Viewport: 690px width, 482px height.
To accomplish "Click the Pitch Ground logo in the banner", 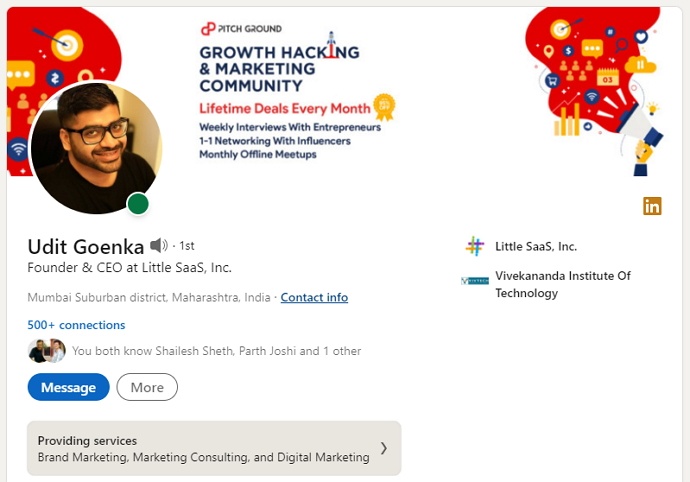I will point(241,29).
